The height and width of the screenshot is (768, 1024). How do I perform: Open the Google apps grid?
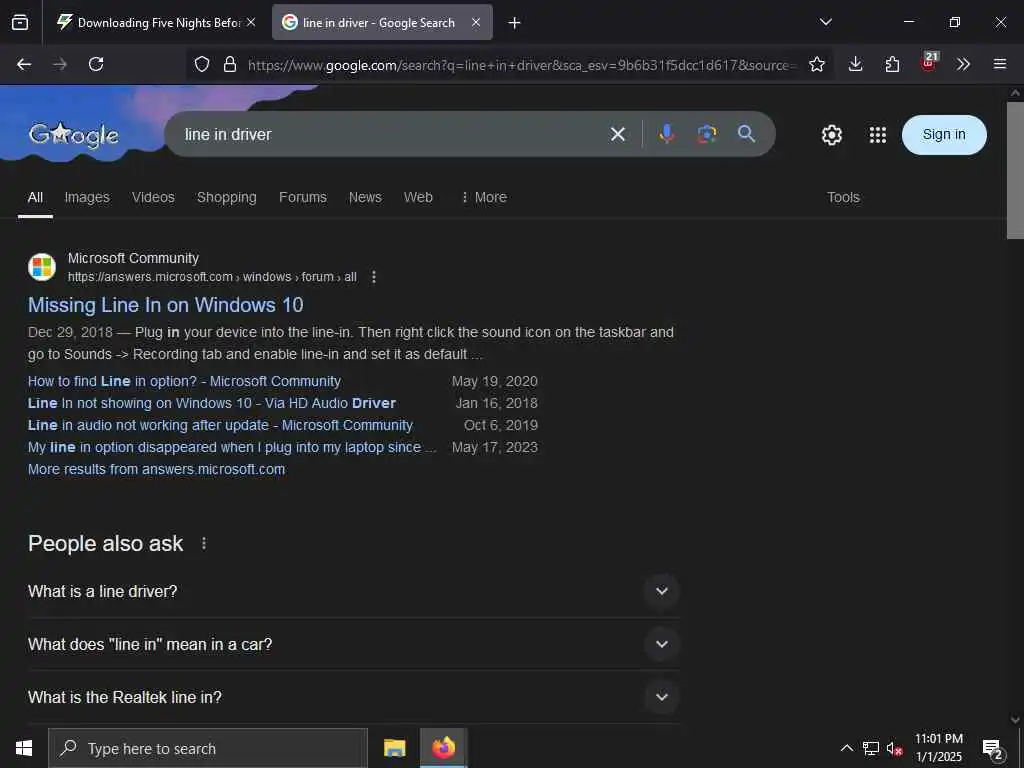(878, 135)
